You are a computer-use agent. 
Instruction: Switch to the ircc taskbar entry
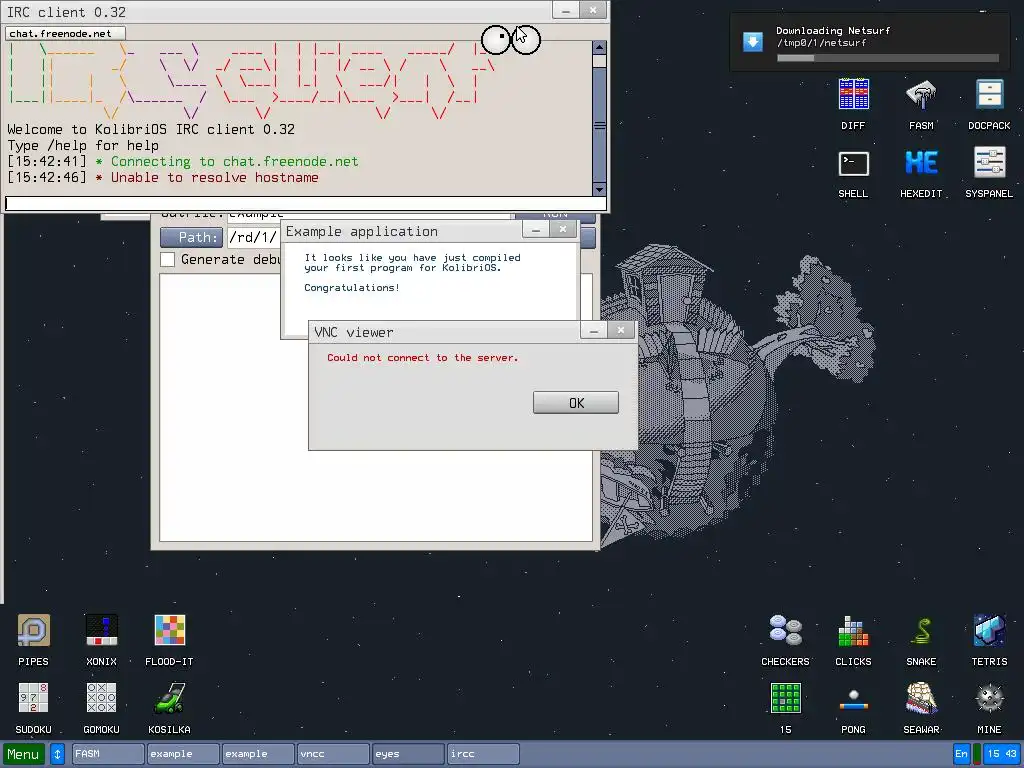click(483, 754)
